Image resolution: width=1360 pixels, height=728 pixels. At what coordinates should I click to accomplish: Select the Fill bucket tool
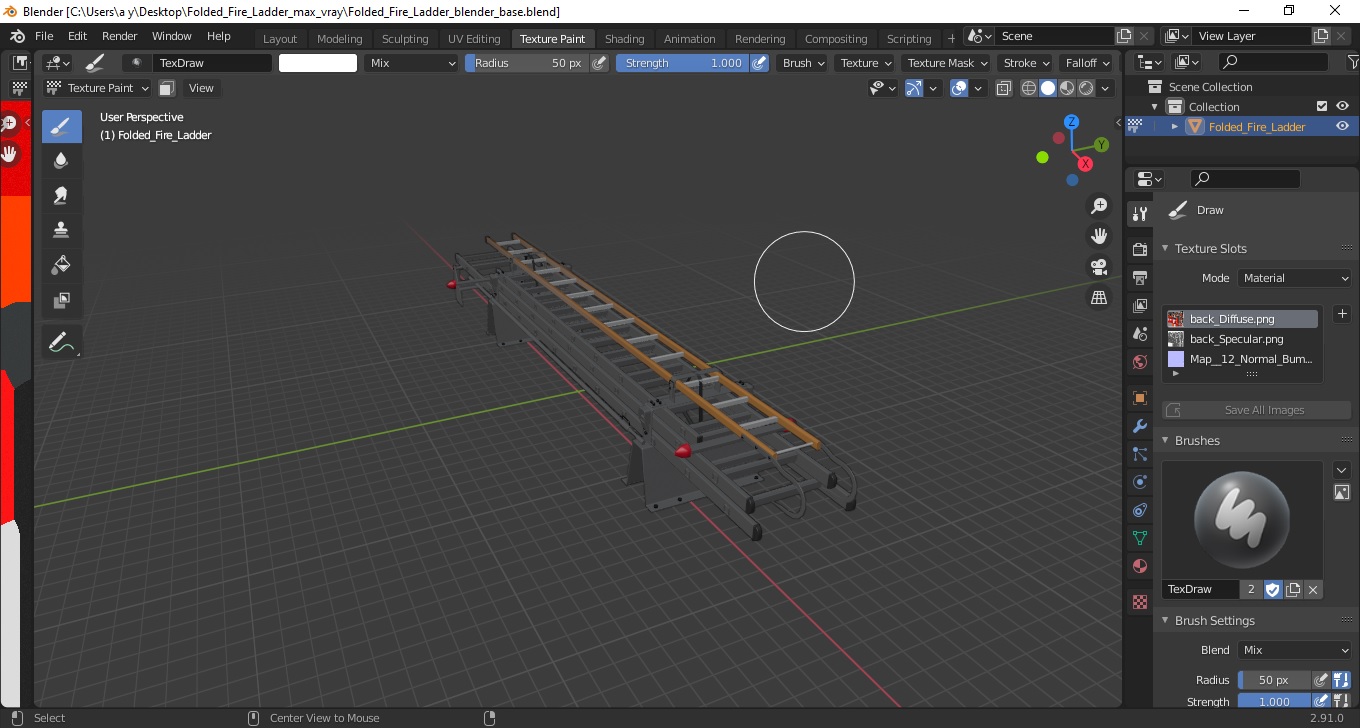[x=61, y=265]
